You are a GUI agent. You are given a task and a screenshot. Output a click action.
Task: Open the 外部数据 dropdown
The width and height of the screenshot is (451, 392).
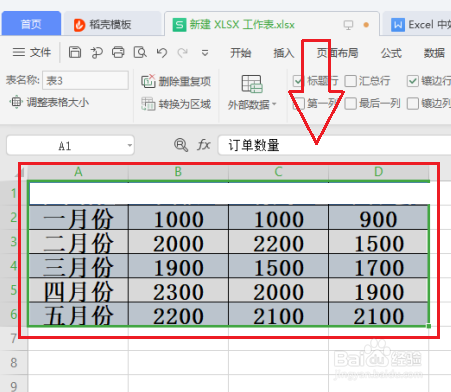(252, 92)
